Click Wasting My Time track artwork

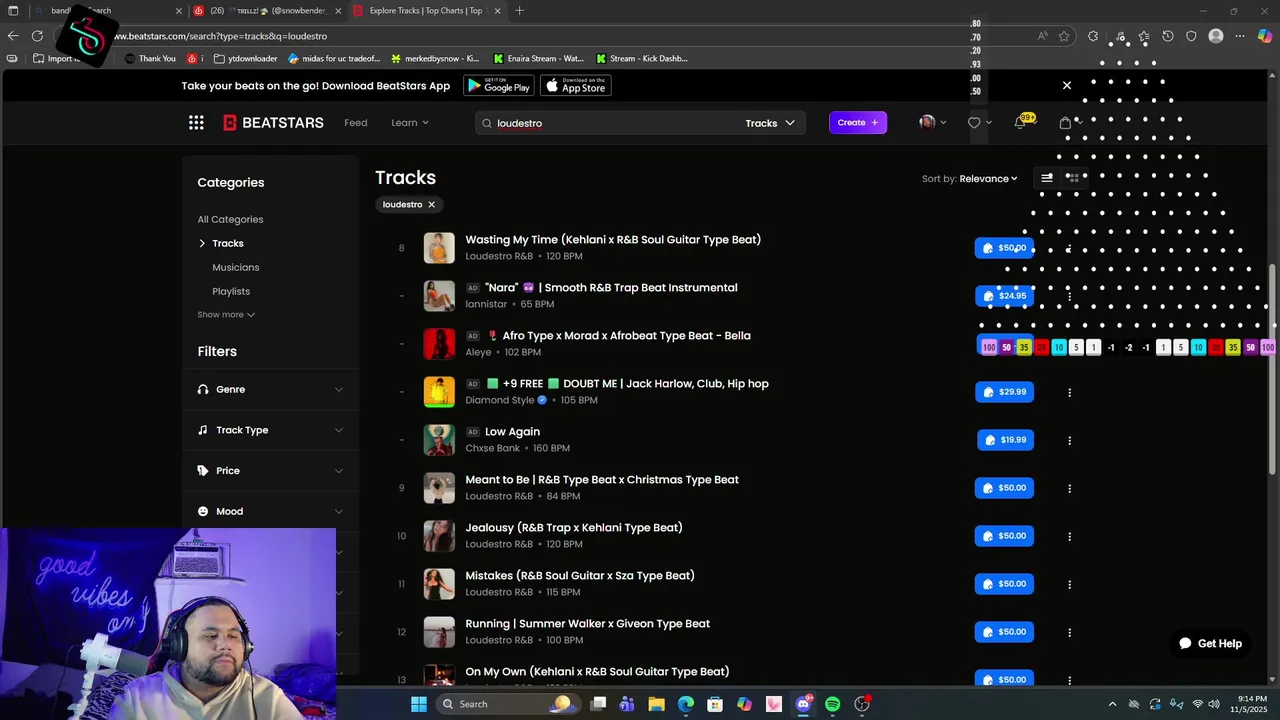[x=439, y=248]
